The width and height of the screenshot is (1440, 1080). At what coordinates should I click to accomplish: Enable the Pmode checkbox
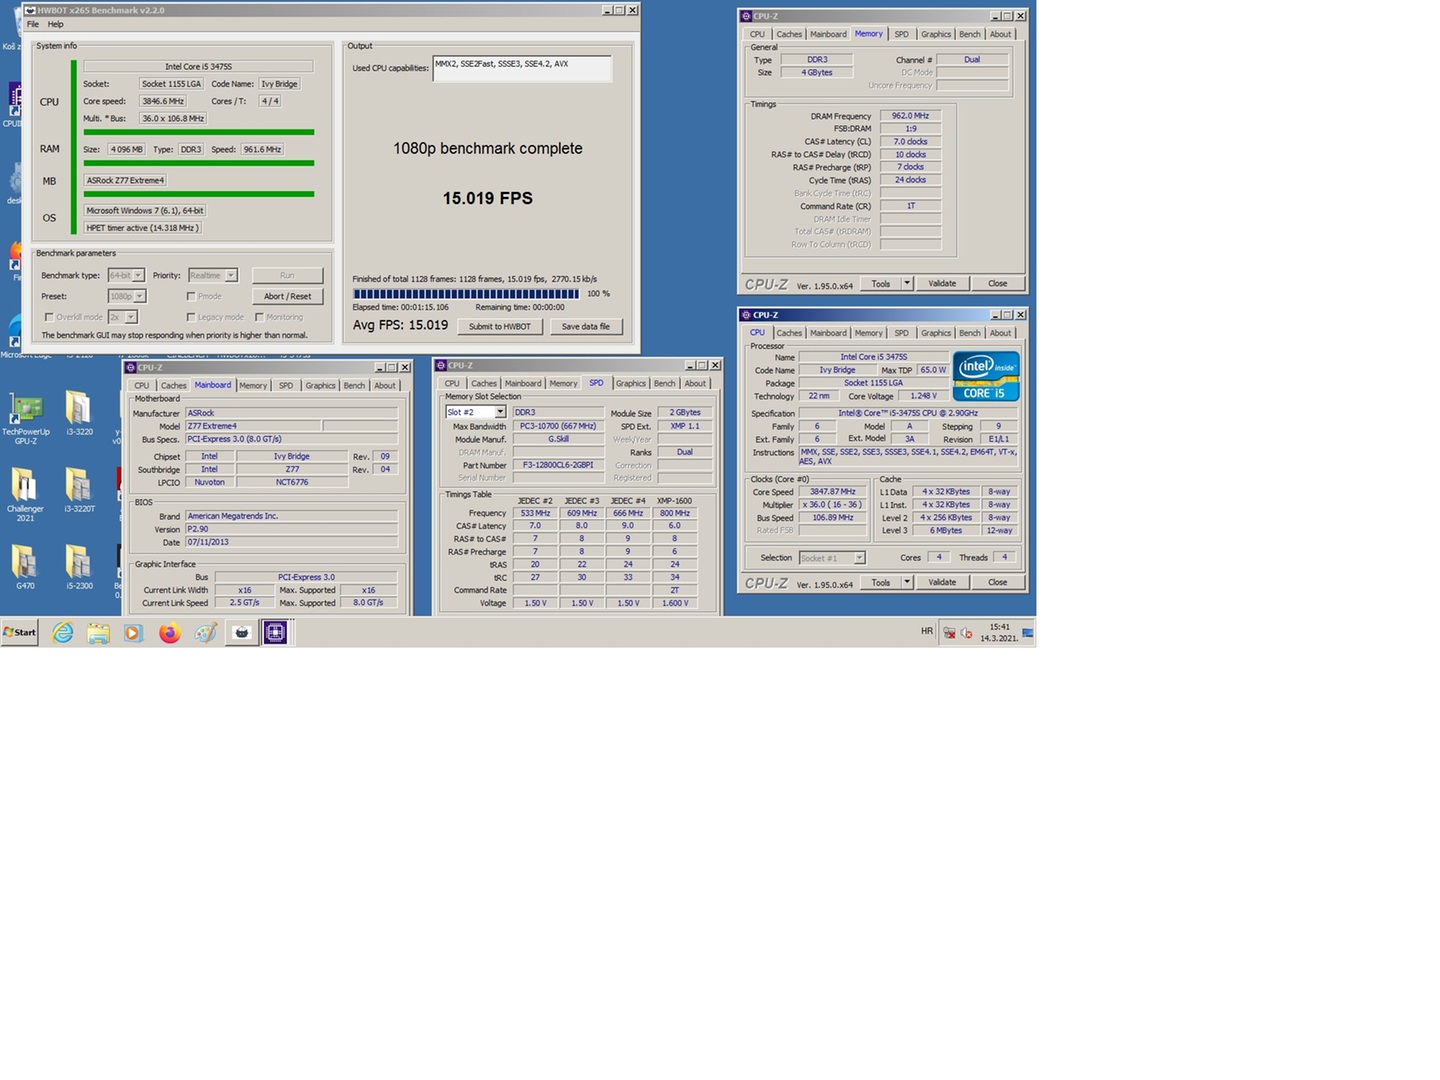pos(190,296)
